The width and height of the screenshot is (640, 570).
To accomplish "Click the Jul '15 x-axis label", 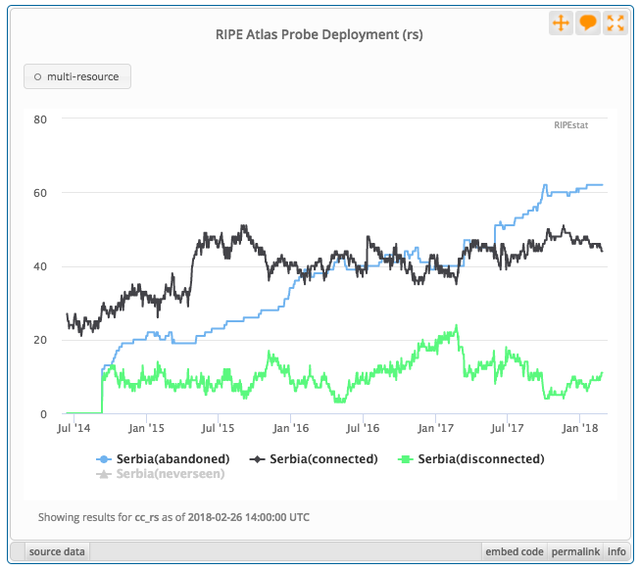I will coord(218,428).
